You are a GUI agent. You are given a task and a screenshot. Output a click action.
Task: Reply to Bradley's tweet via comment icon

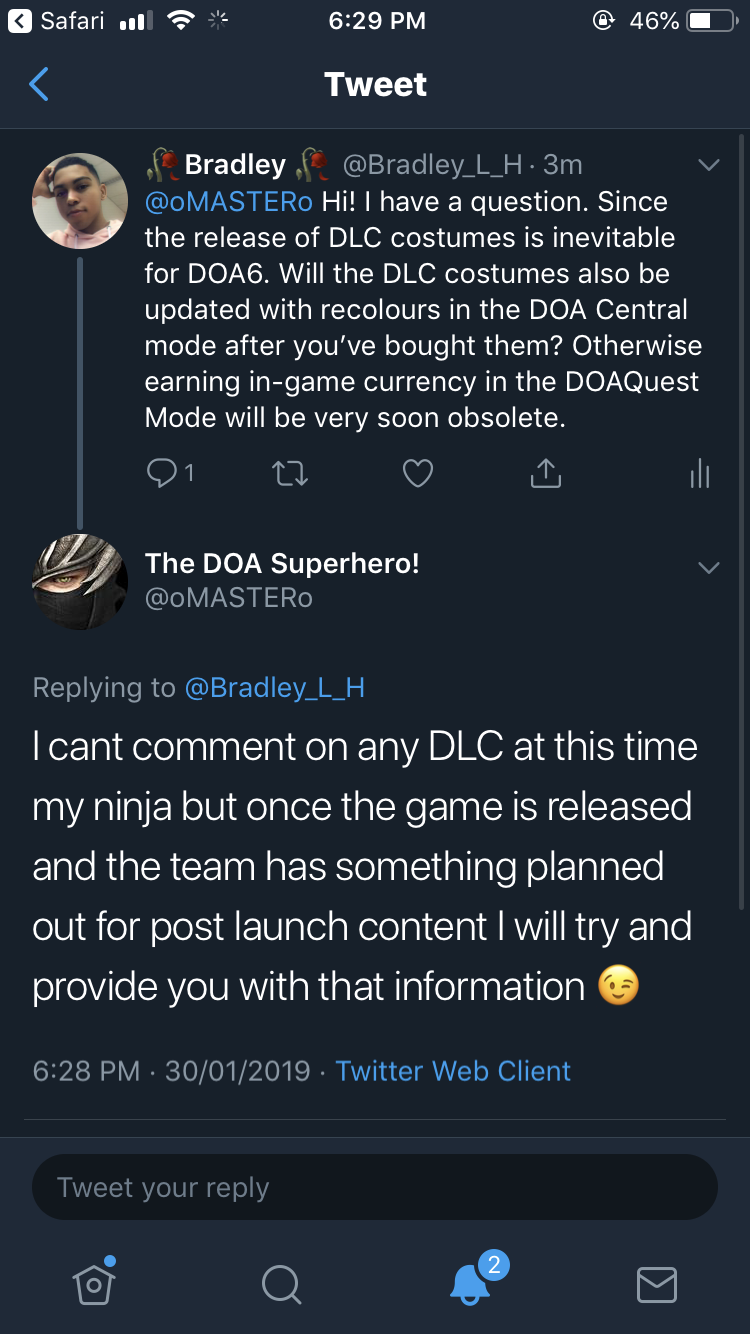[x=161, y=473]
